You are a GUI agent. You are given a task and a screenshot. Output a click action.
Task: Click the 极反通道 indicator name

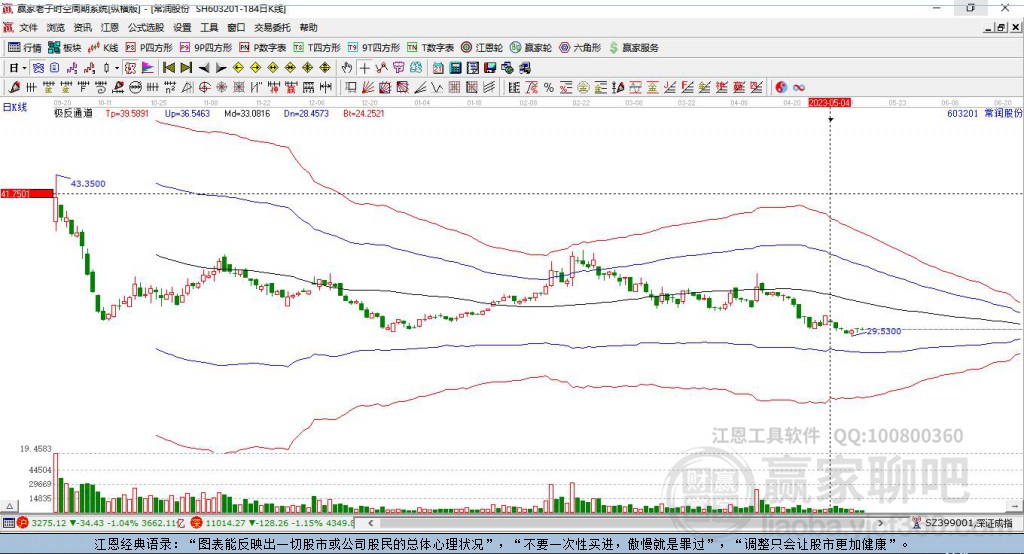click(73, 114)
